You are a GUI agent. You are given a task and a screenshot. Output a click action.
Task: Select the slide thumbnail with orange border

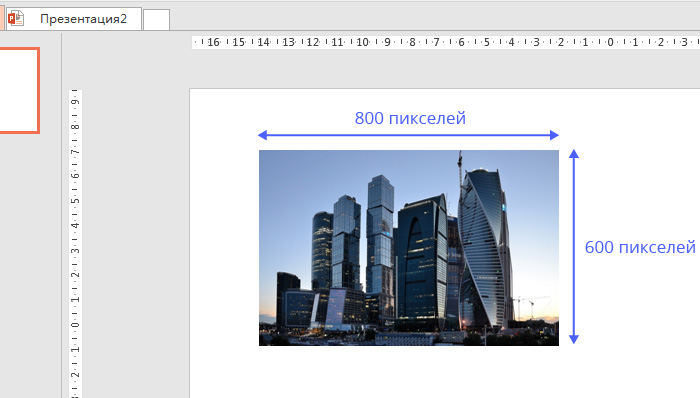pyautogui.click(x=19, y=90)
